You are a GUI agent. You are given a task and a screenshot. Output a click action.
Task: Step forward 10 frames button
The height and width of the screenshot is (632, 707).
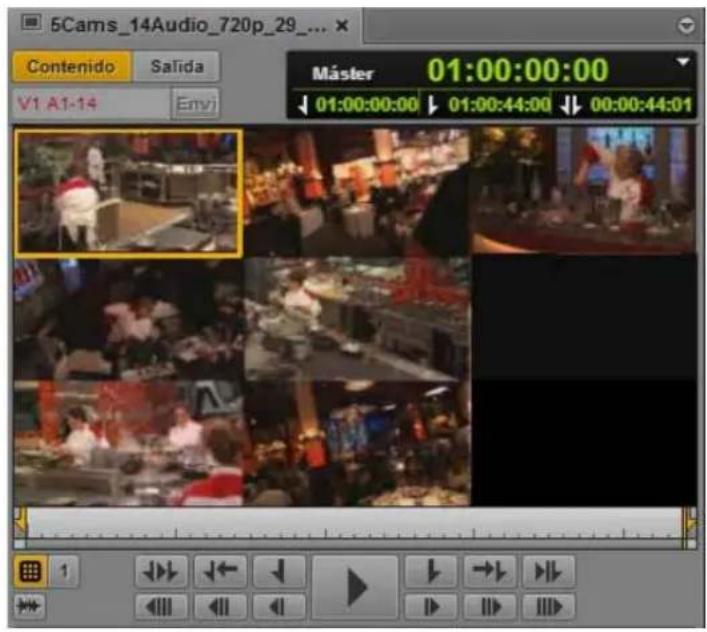[x=548, y=606]
